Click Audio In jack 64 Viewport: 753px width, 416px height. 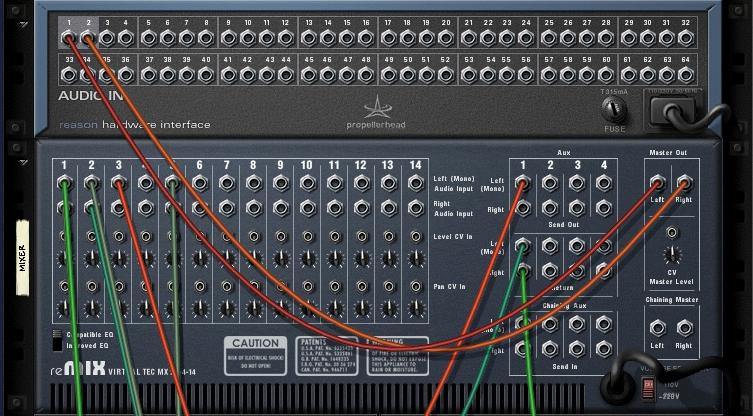point(686,75)
